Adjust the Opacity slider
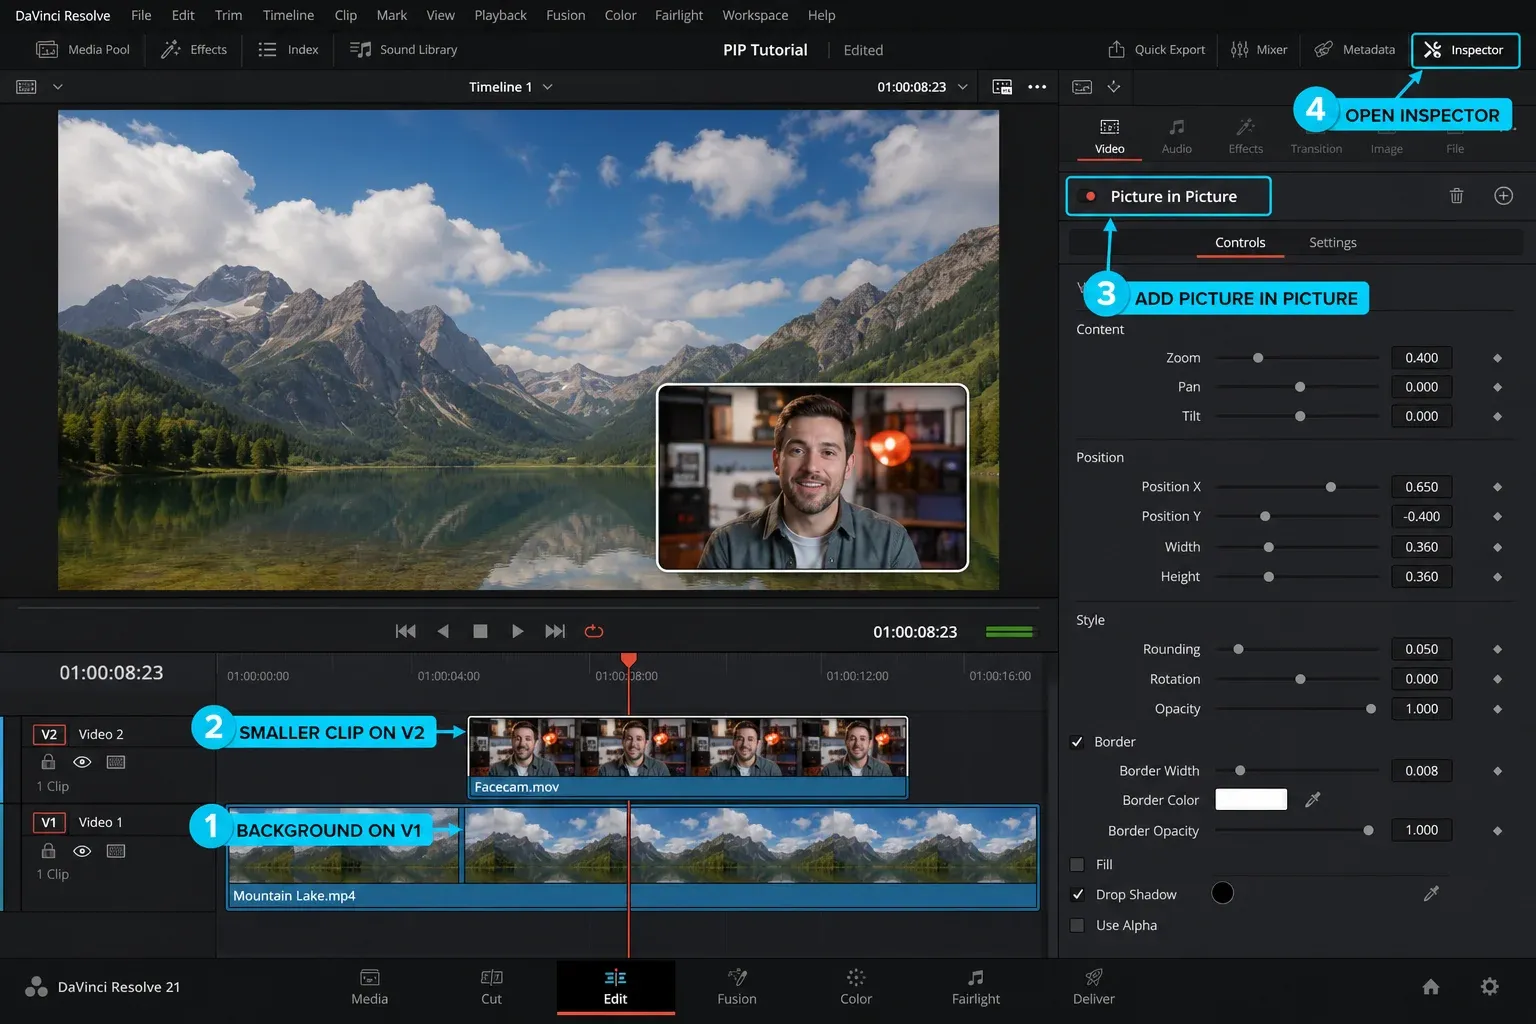Screen dimensions: 1536x1024 (x=1297, y=709)
